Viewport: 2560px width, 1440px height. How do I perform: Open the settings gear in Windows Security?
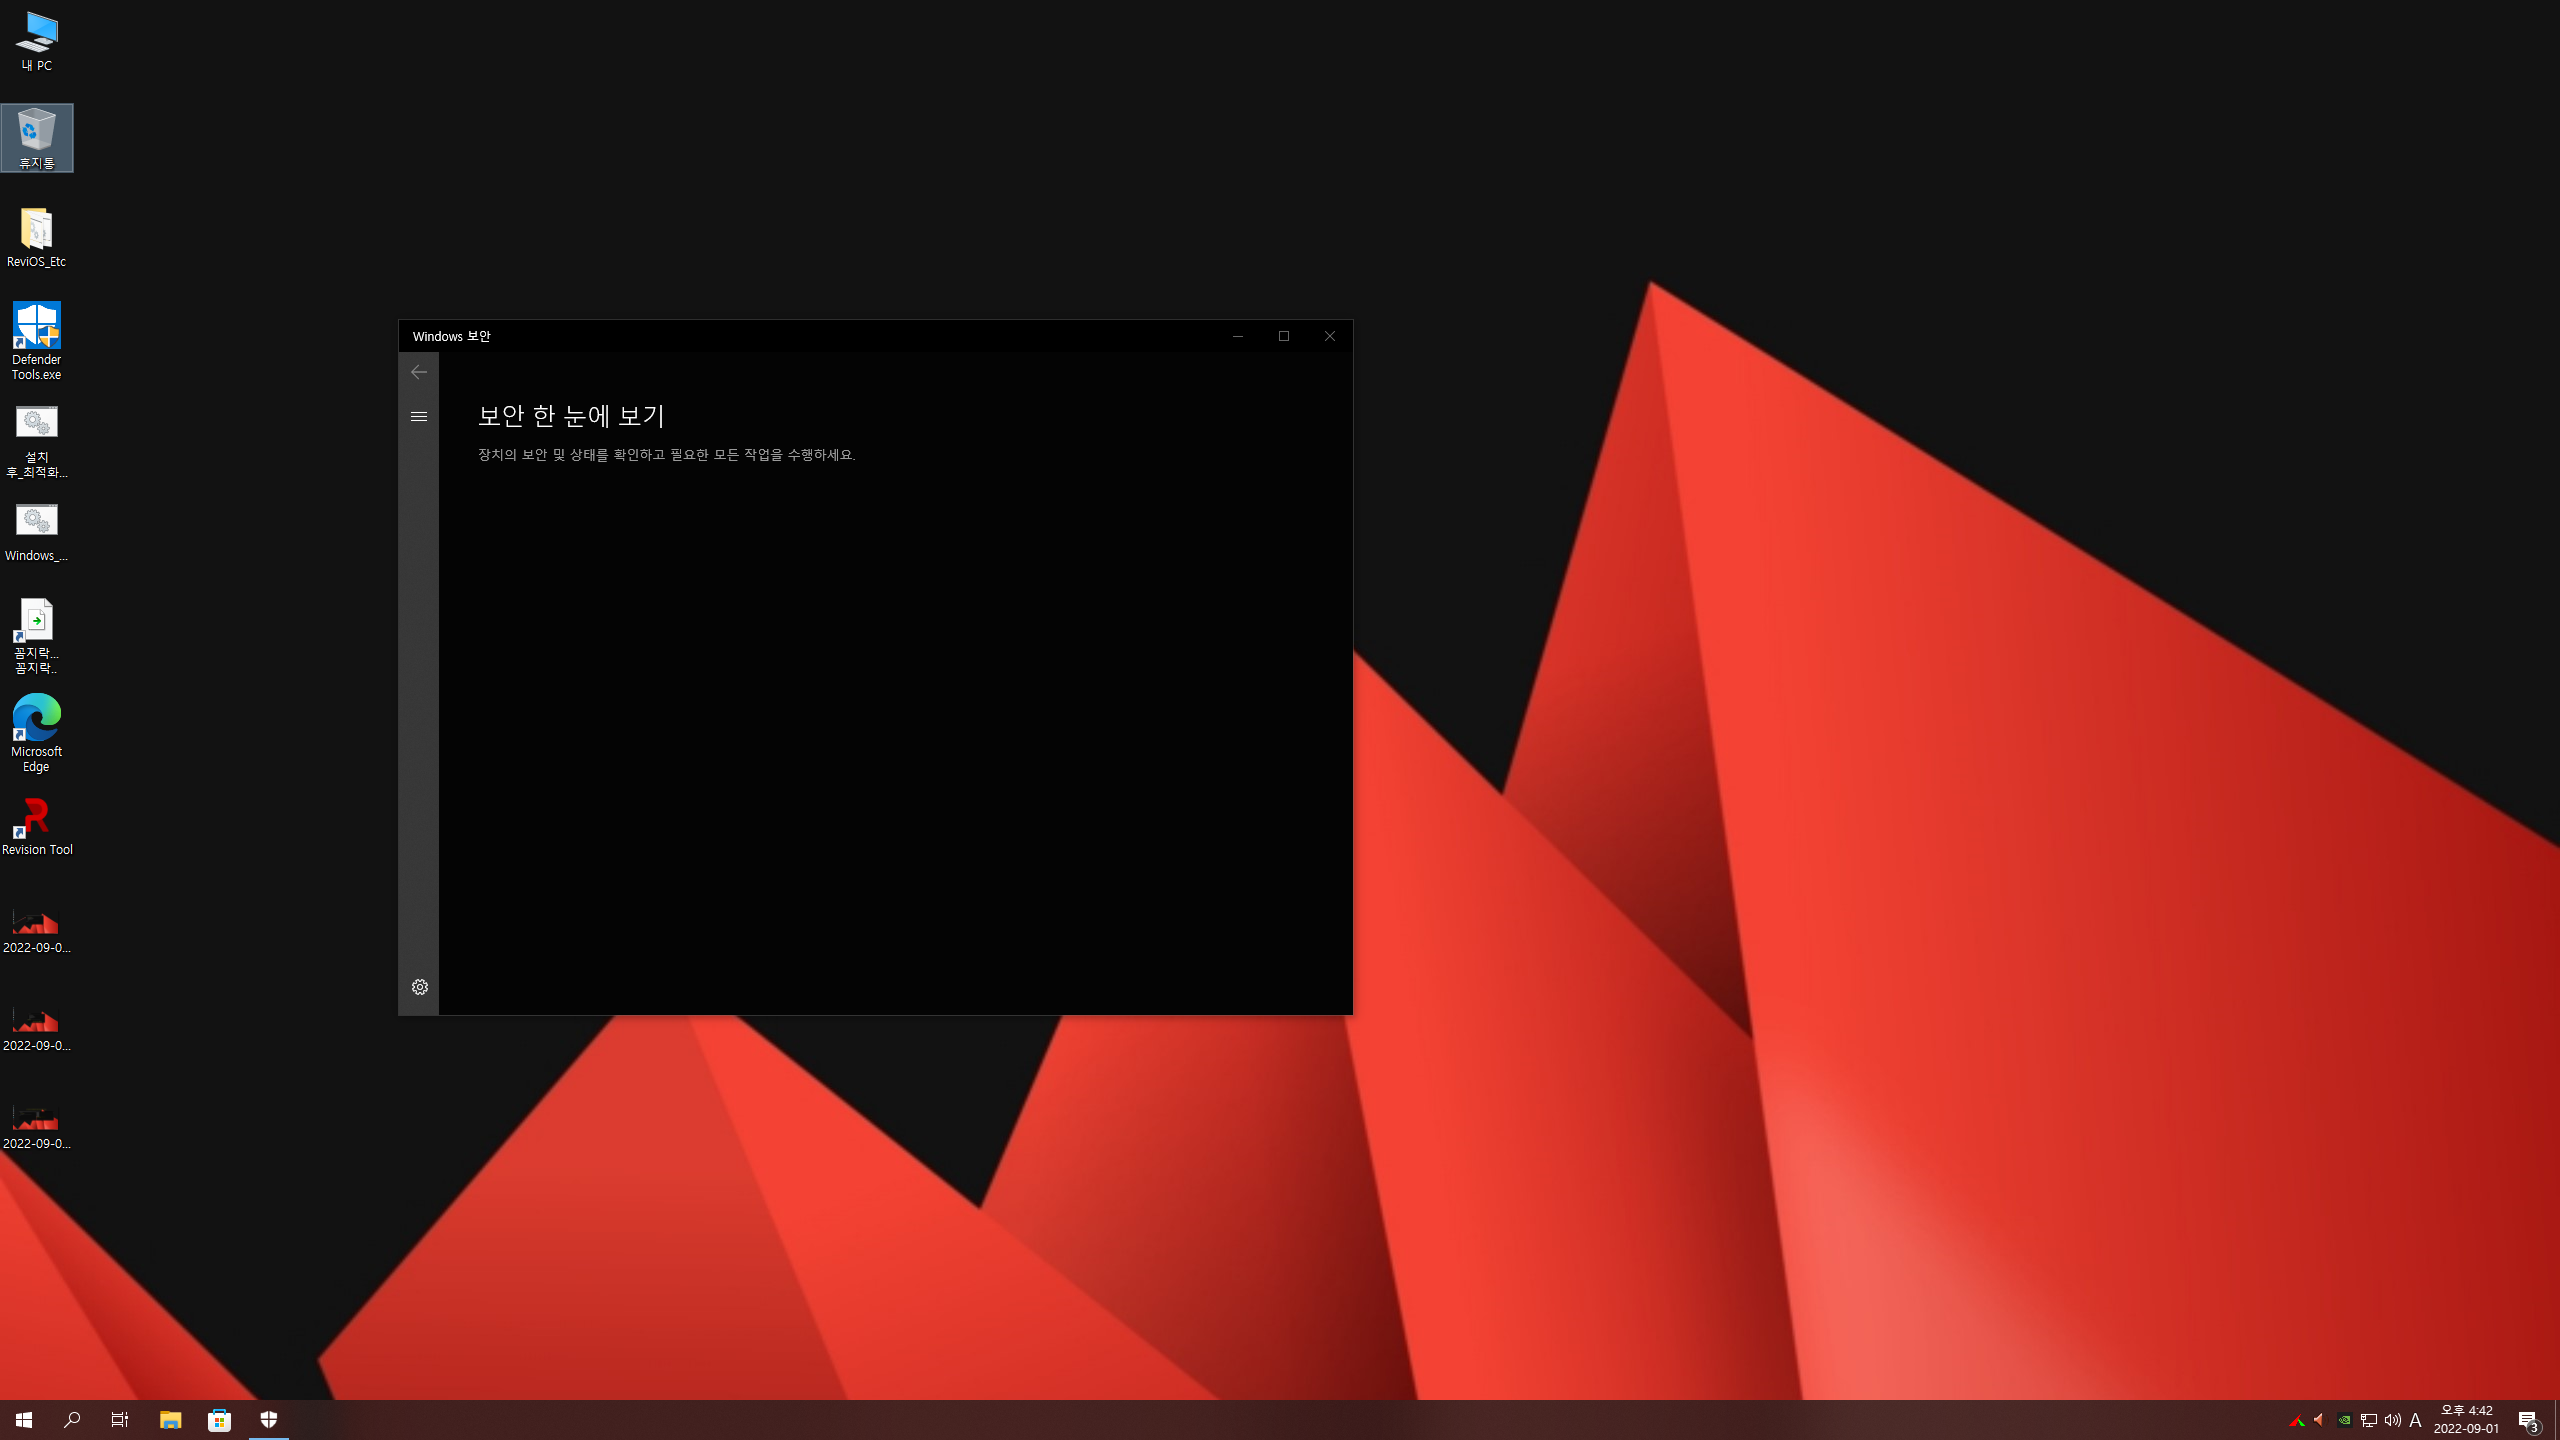tap(420, 987)
